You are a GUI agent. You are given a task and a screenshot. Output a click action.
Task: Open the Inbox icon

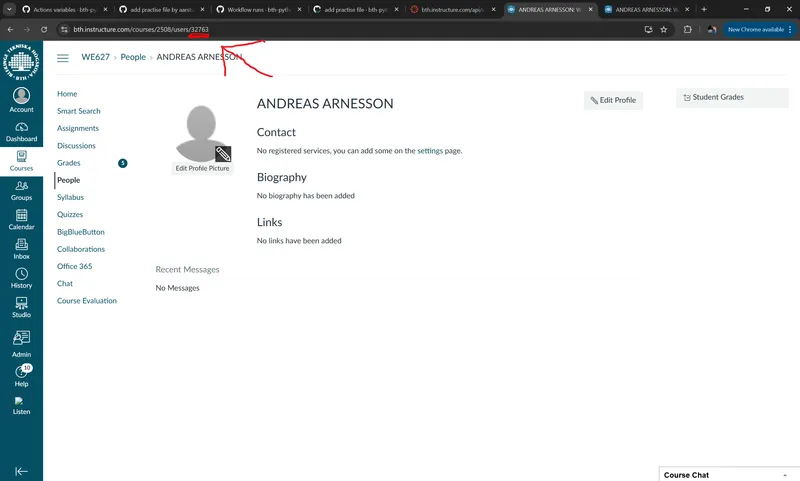point(21,248)
